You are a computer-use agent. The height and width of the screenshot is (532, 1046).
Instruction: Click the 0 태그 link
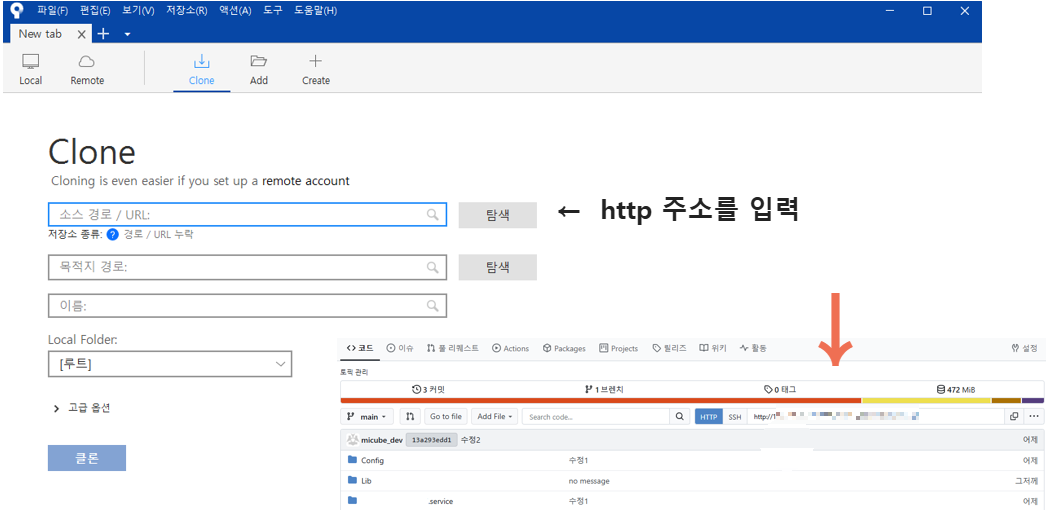(x=780, y=389)
